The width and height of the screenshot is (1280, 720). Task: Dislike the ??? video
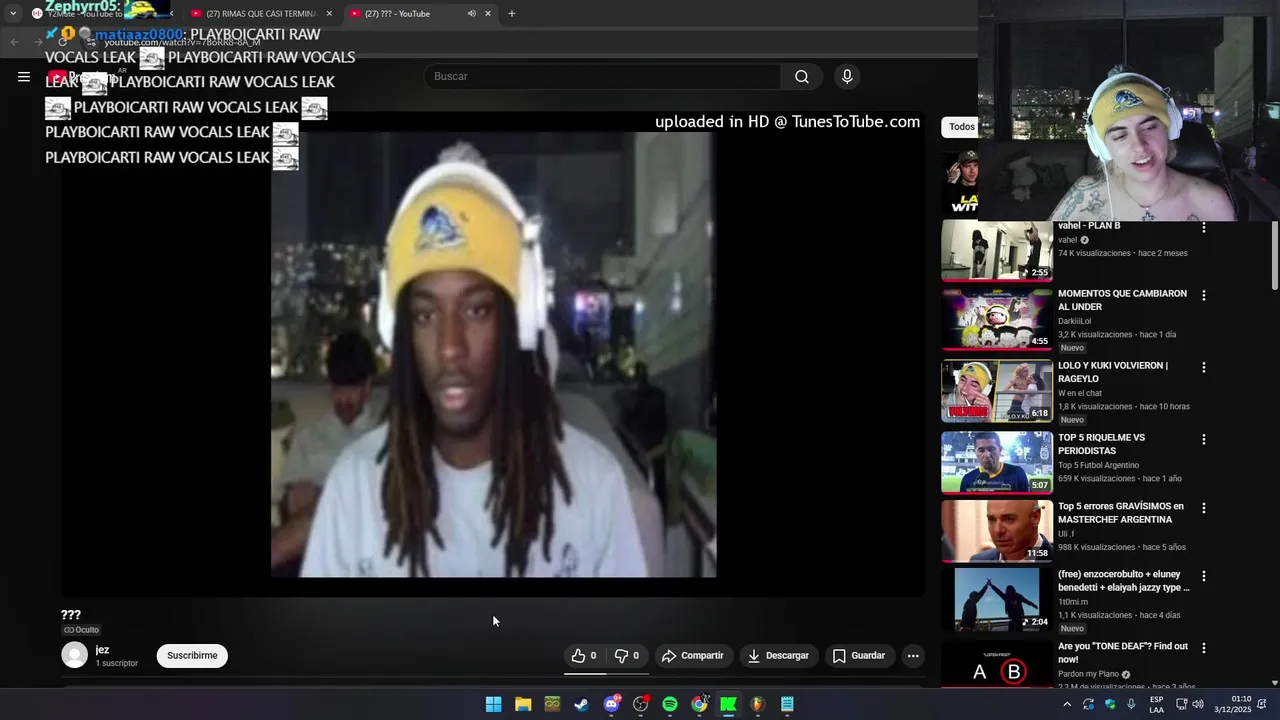pyautogui.click(x=627, y=656)
